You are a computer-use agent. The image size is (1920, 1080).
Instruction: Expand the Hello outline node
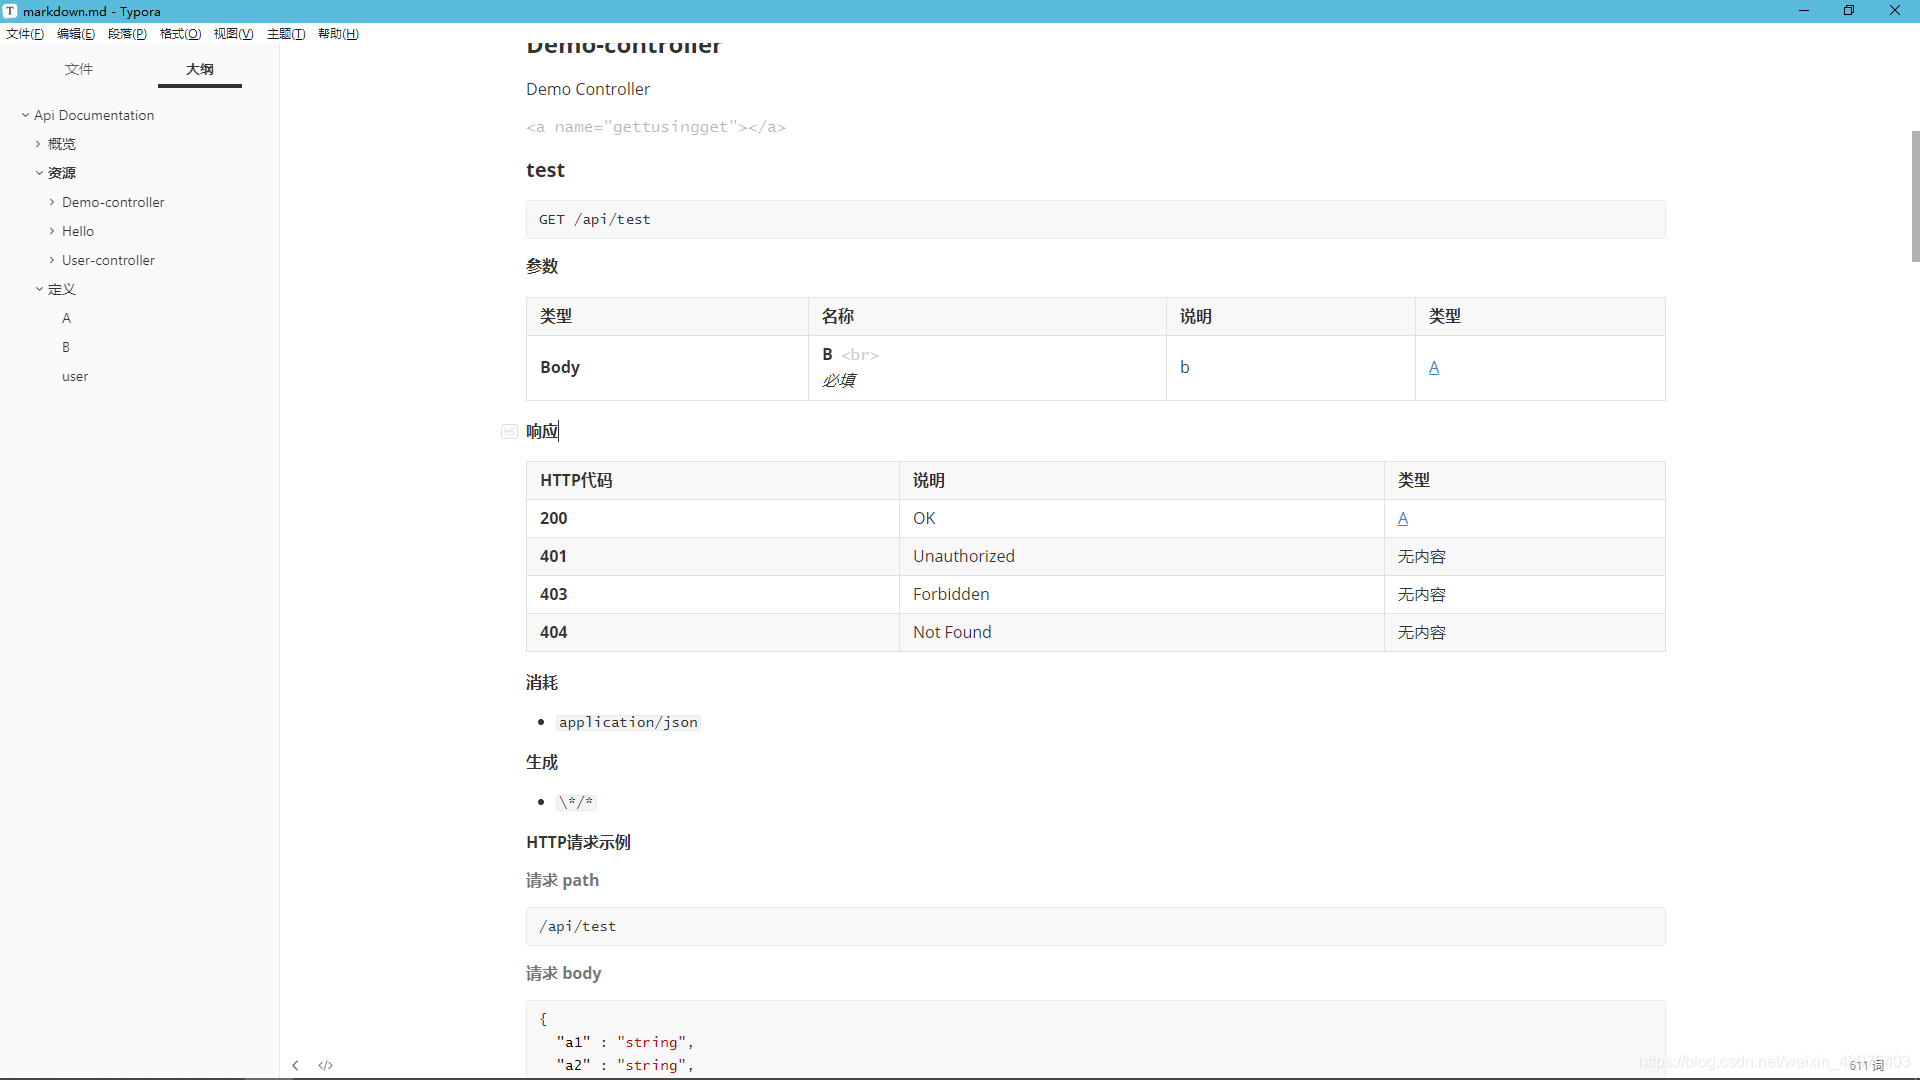pyautogui.click(x=53, y=231)
